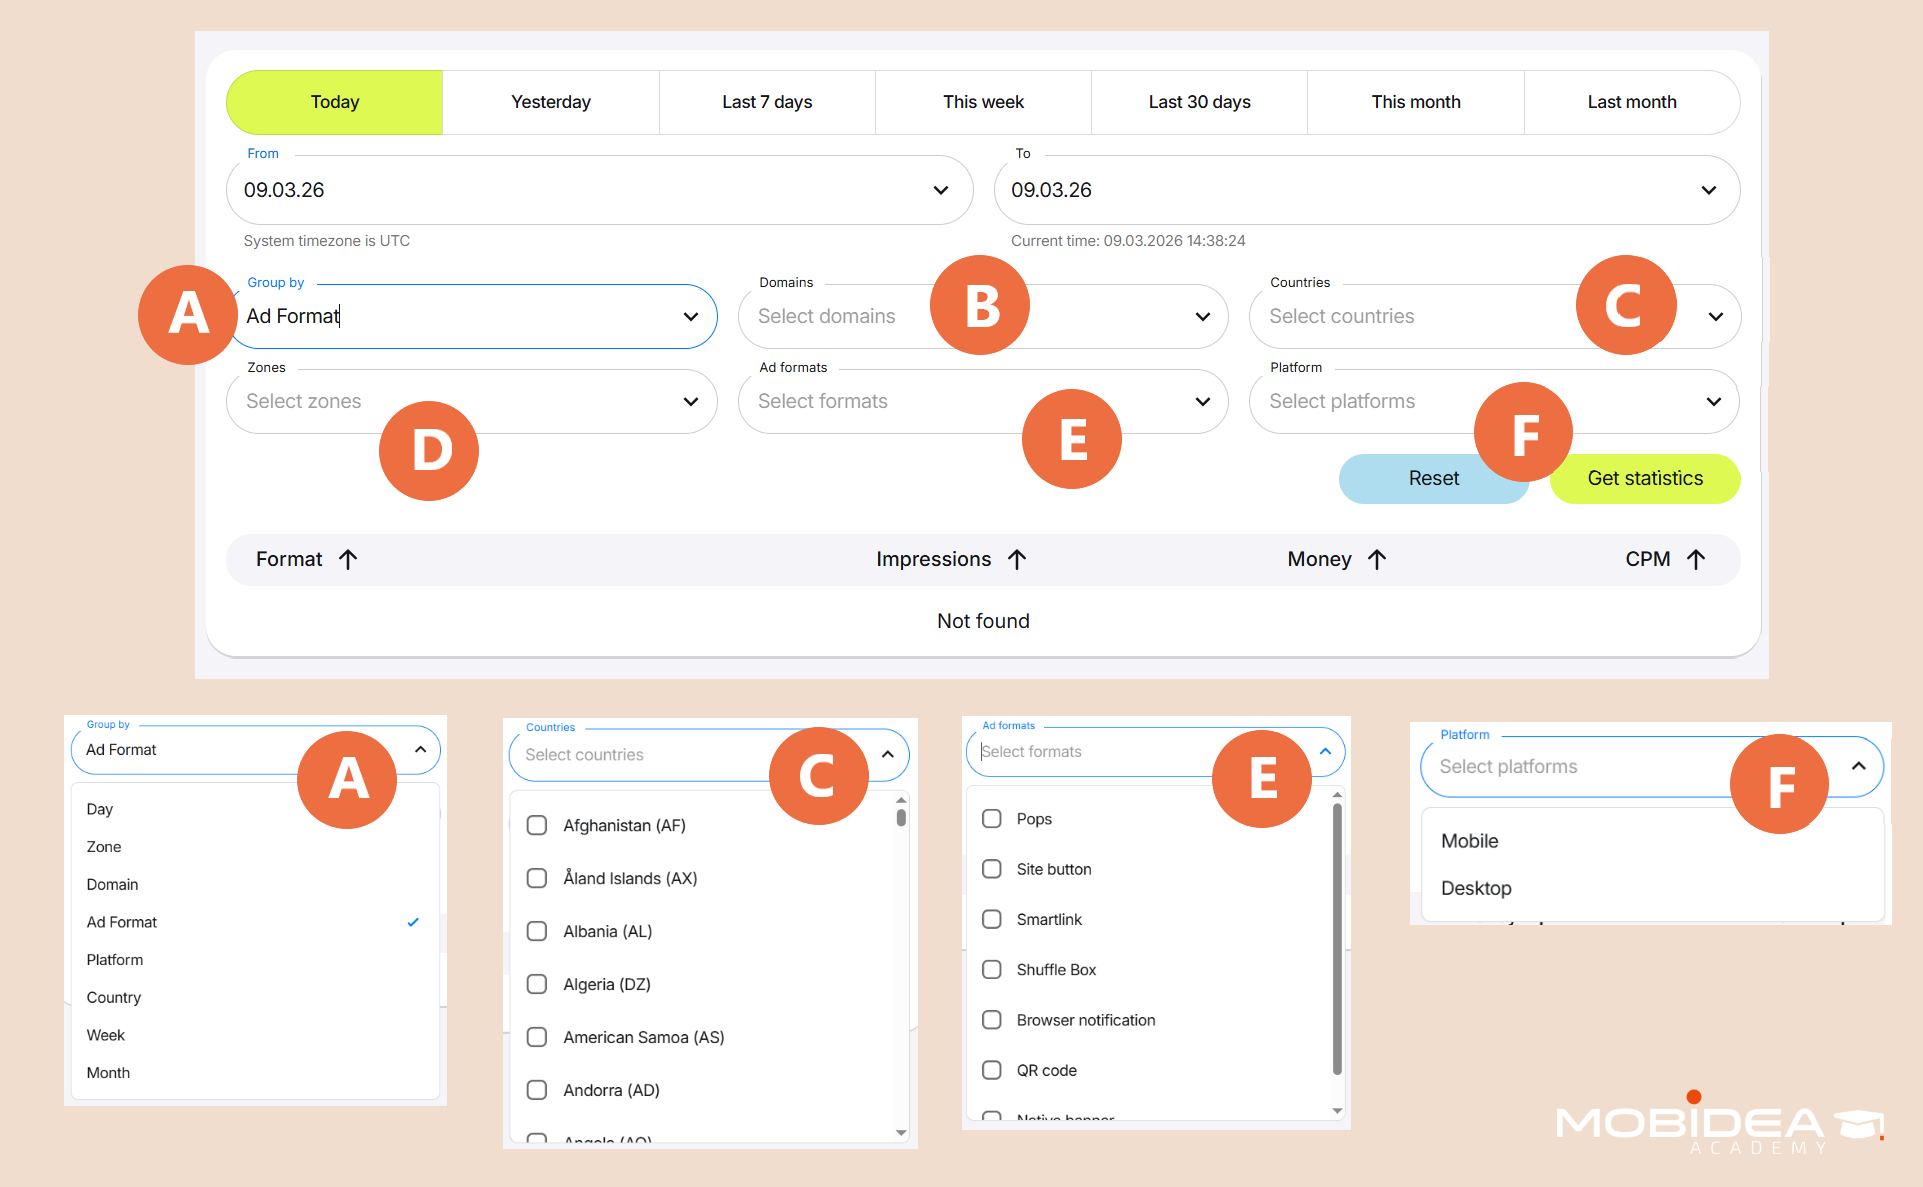Check the Afghanistan (AF) checkbox

(x=537, y=825)
